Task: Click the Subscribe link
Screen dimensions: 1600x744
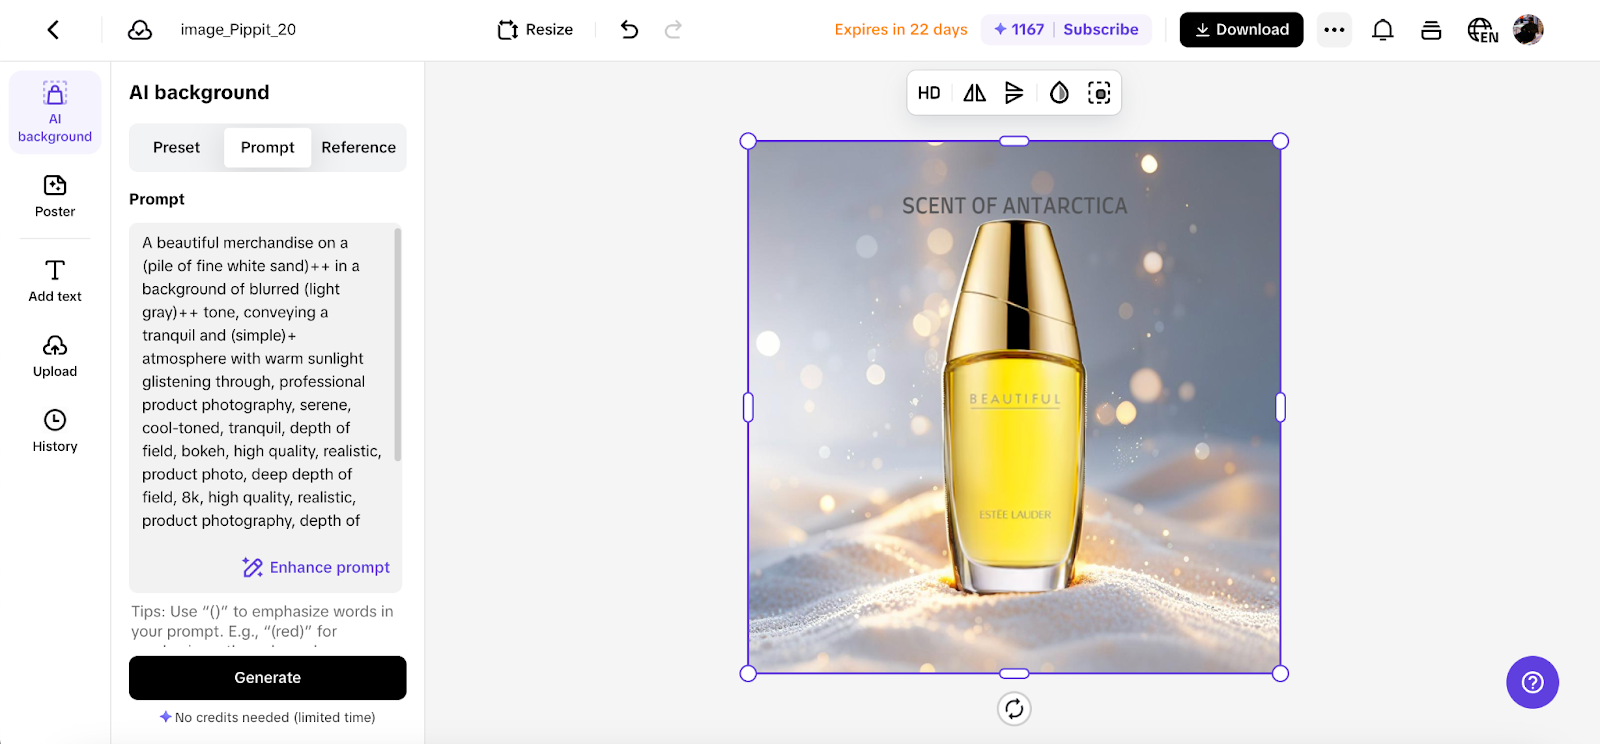Action: (x=1101, y=30)
